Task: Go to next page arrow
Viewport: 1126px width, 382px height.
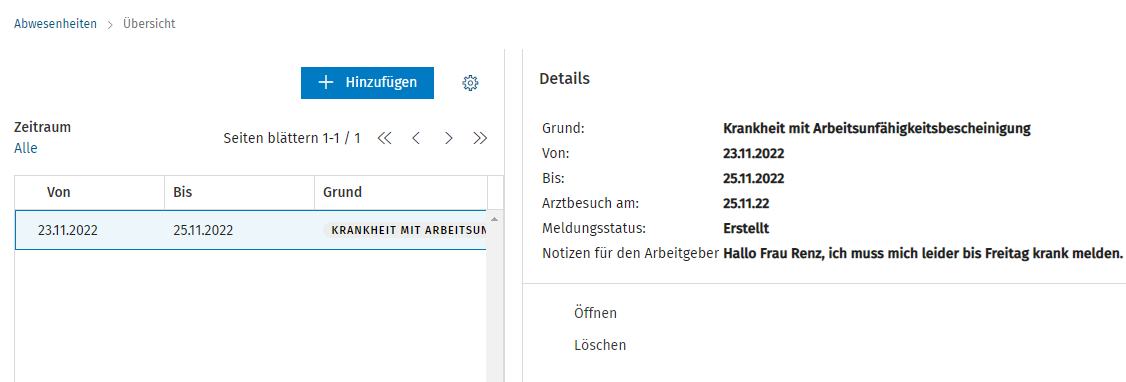Action: click(x=449, y=139)
